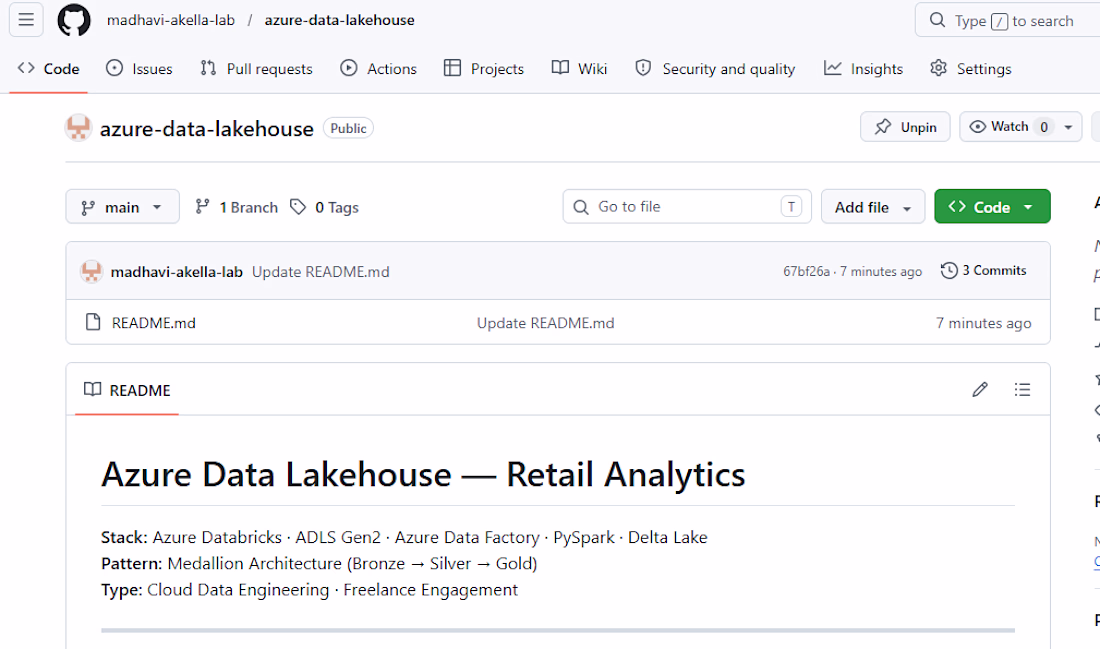View the 0 Tags link

tap(325, 207)
